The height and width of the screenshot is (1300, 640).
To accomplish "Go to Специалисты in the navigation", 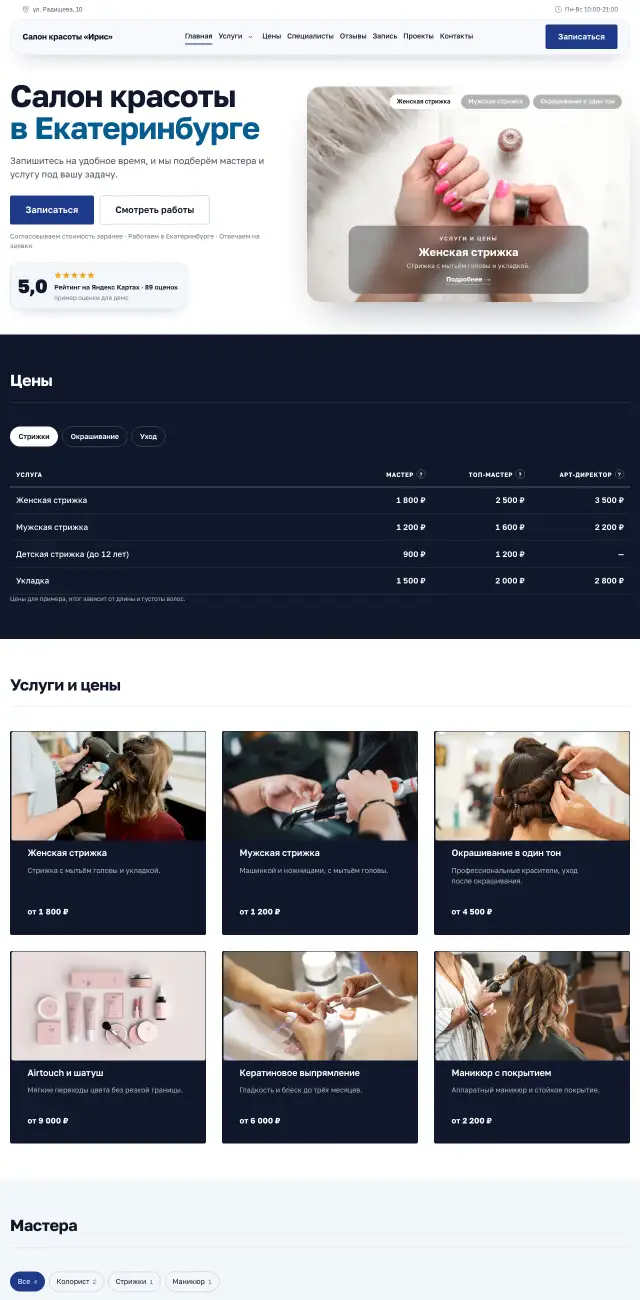I will pyautogui.click(x=310, y=36).
